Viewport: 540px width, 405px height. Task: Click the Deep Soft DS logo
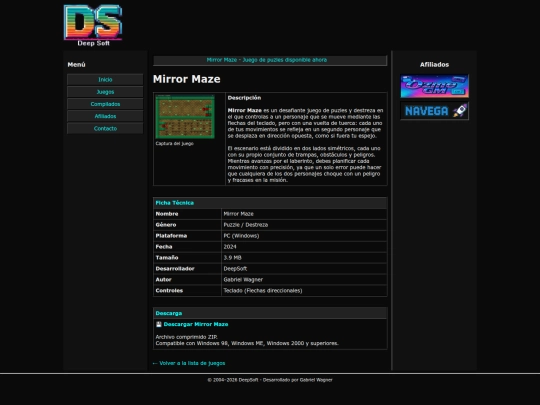(93, 25)
